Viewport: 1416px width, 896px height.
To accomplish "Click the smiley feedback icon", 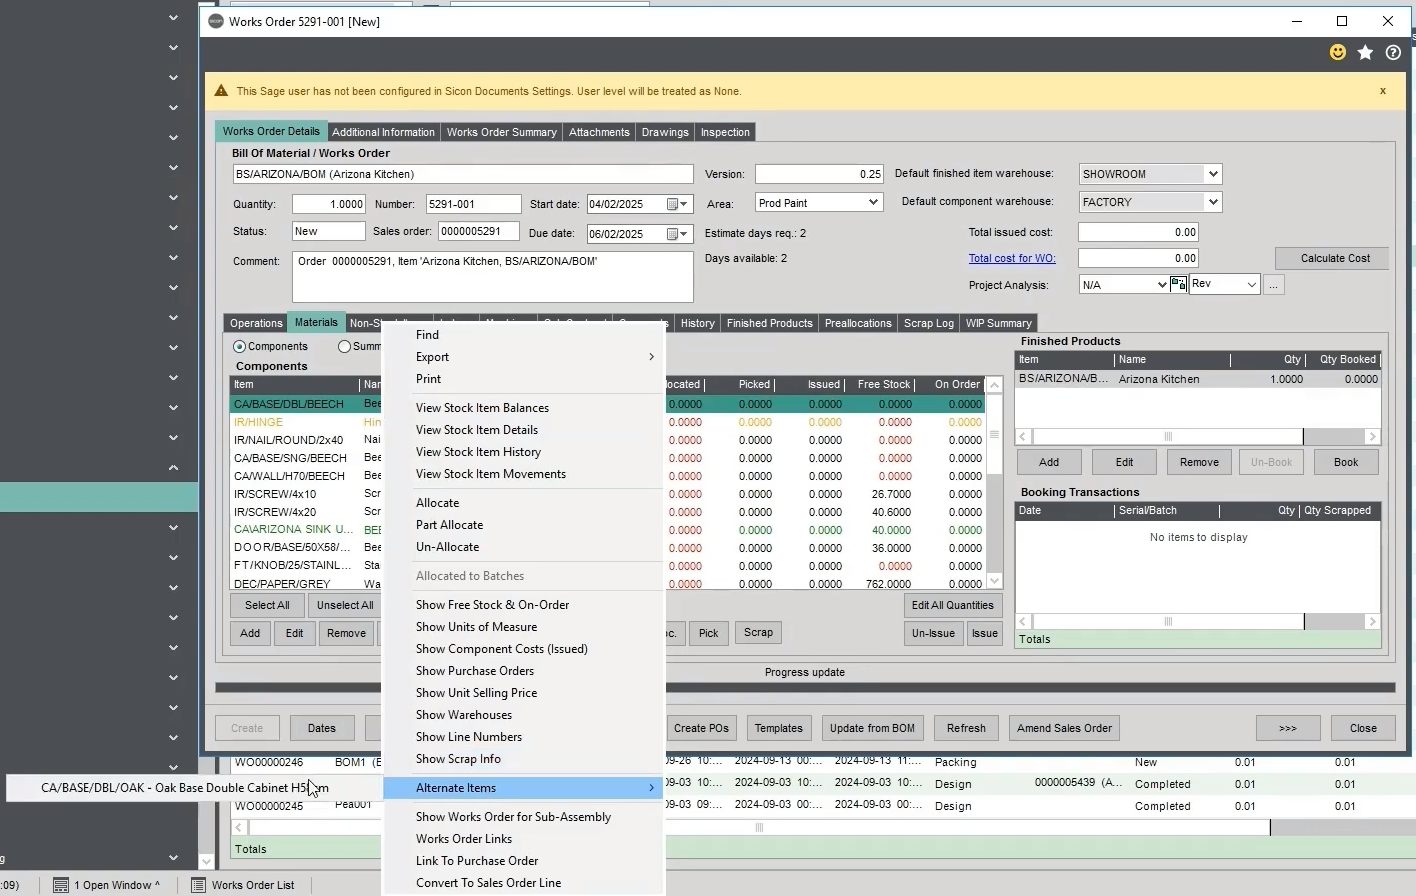I will [1338, 52].
